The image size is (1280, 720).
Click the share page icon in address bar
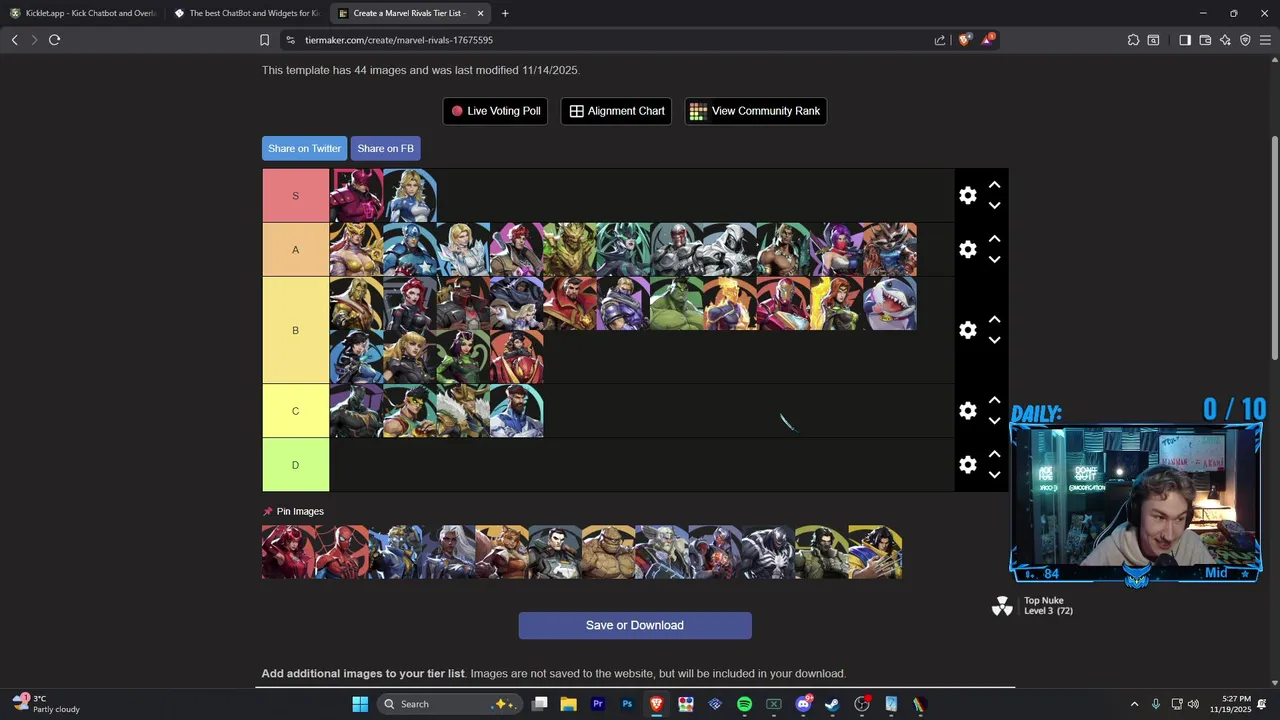pyautogui.click(x=940, y=40)
